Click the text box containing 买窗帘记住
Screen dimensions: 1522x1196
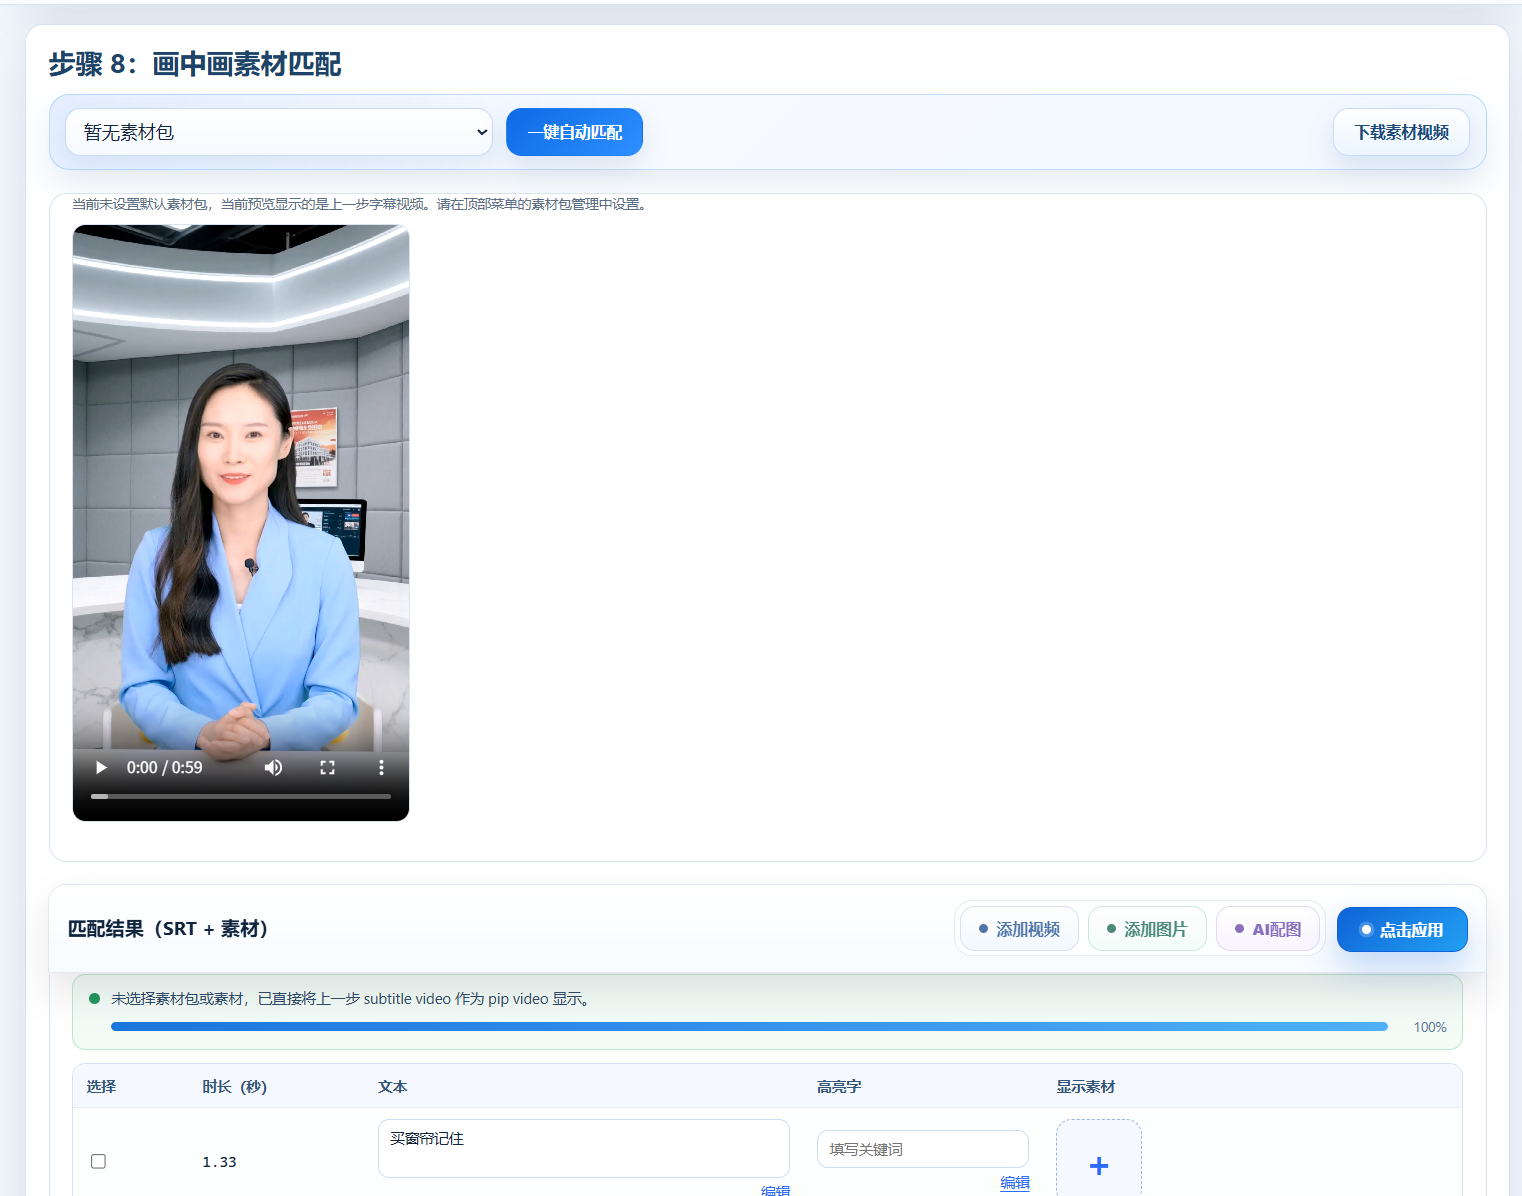click(x=584, y=1148)
